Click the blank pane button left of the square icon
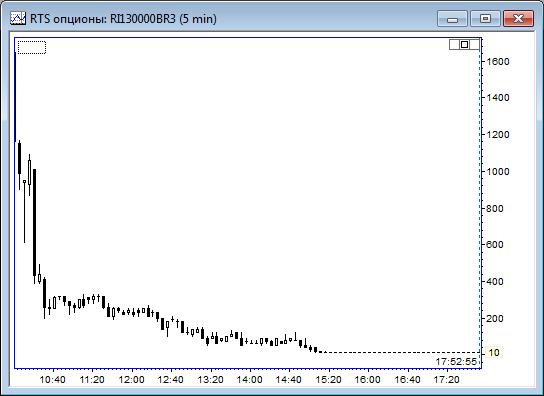 tap(454, 44)
